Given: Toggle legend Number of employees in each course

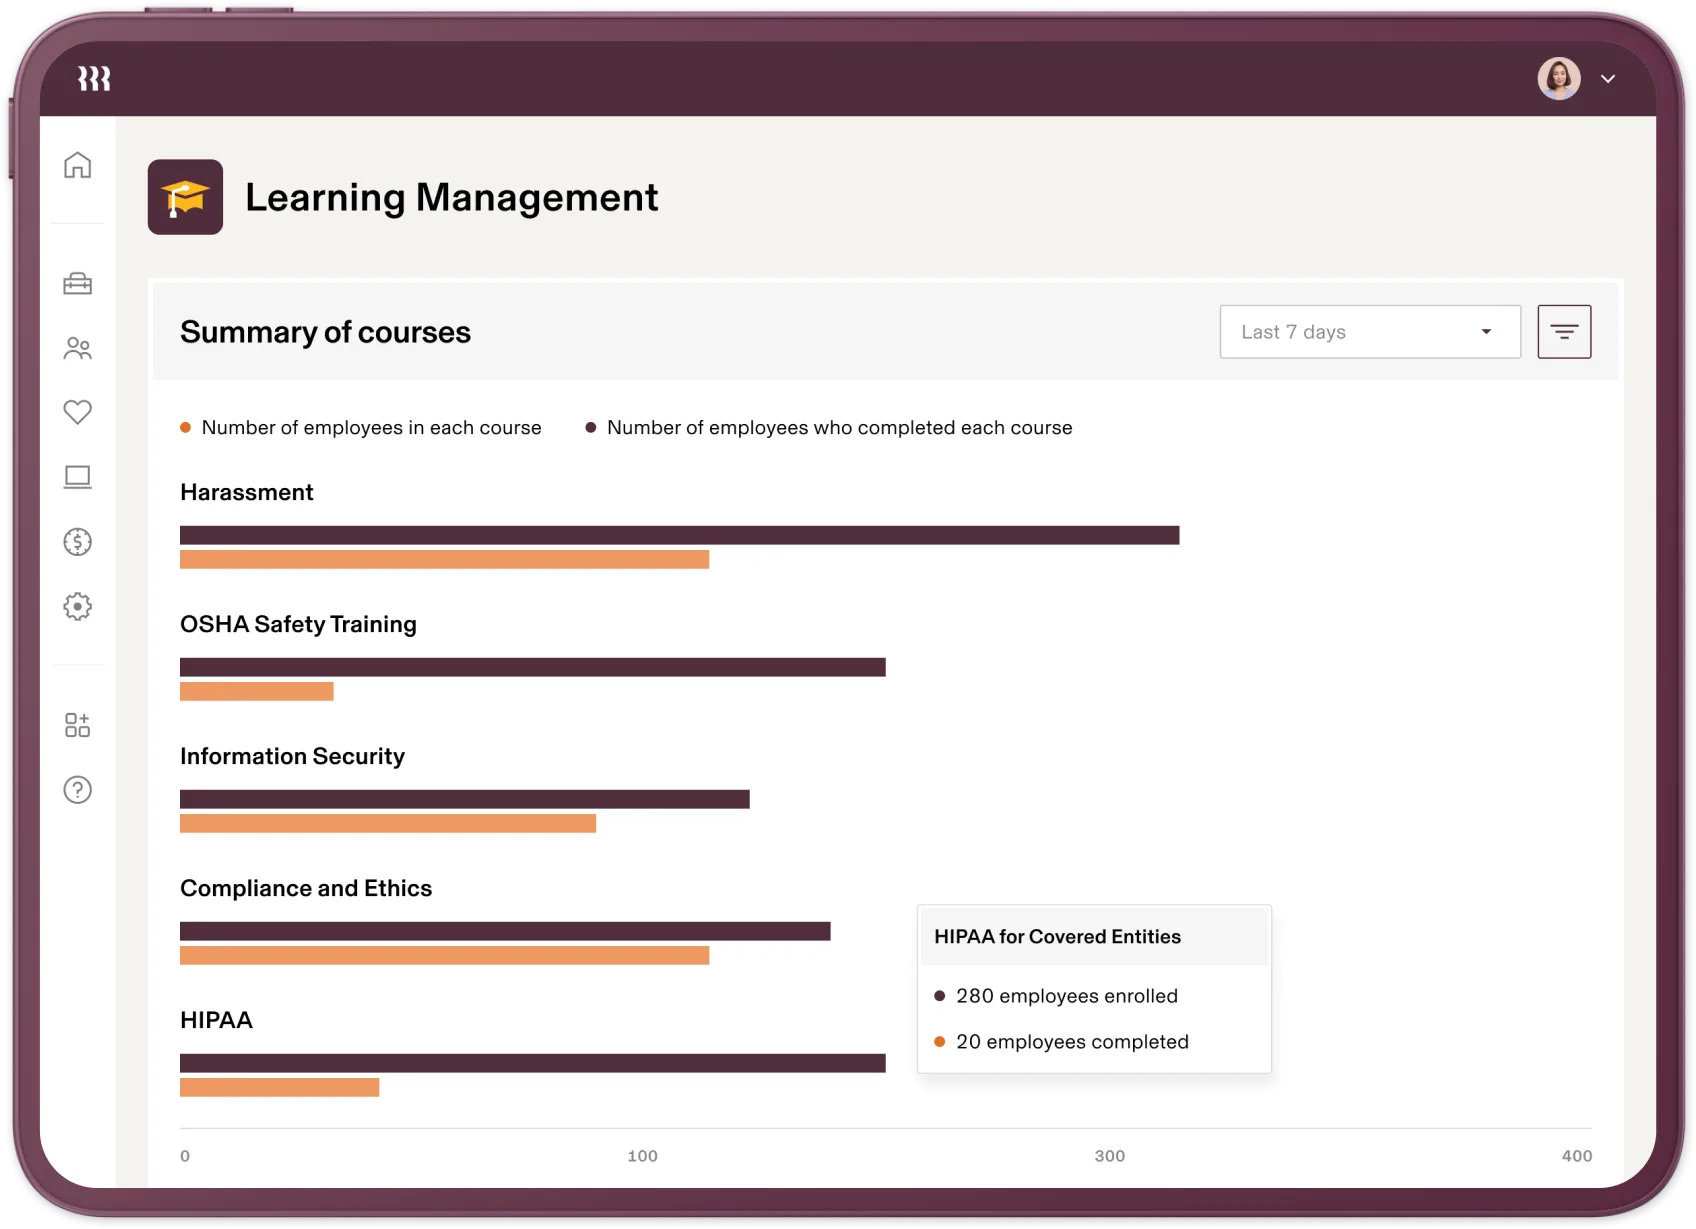Looking at the screenshot, I should (x=361, y=428).
